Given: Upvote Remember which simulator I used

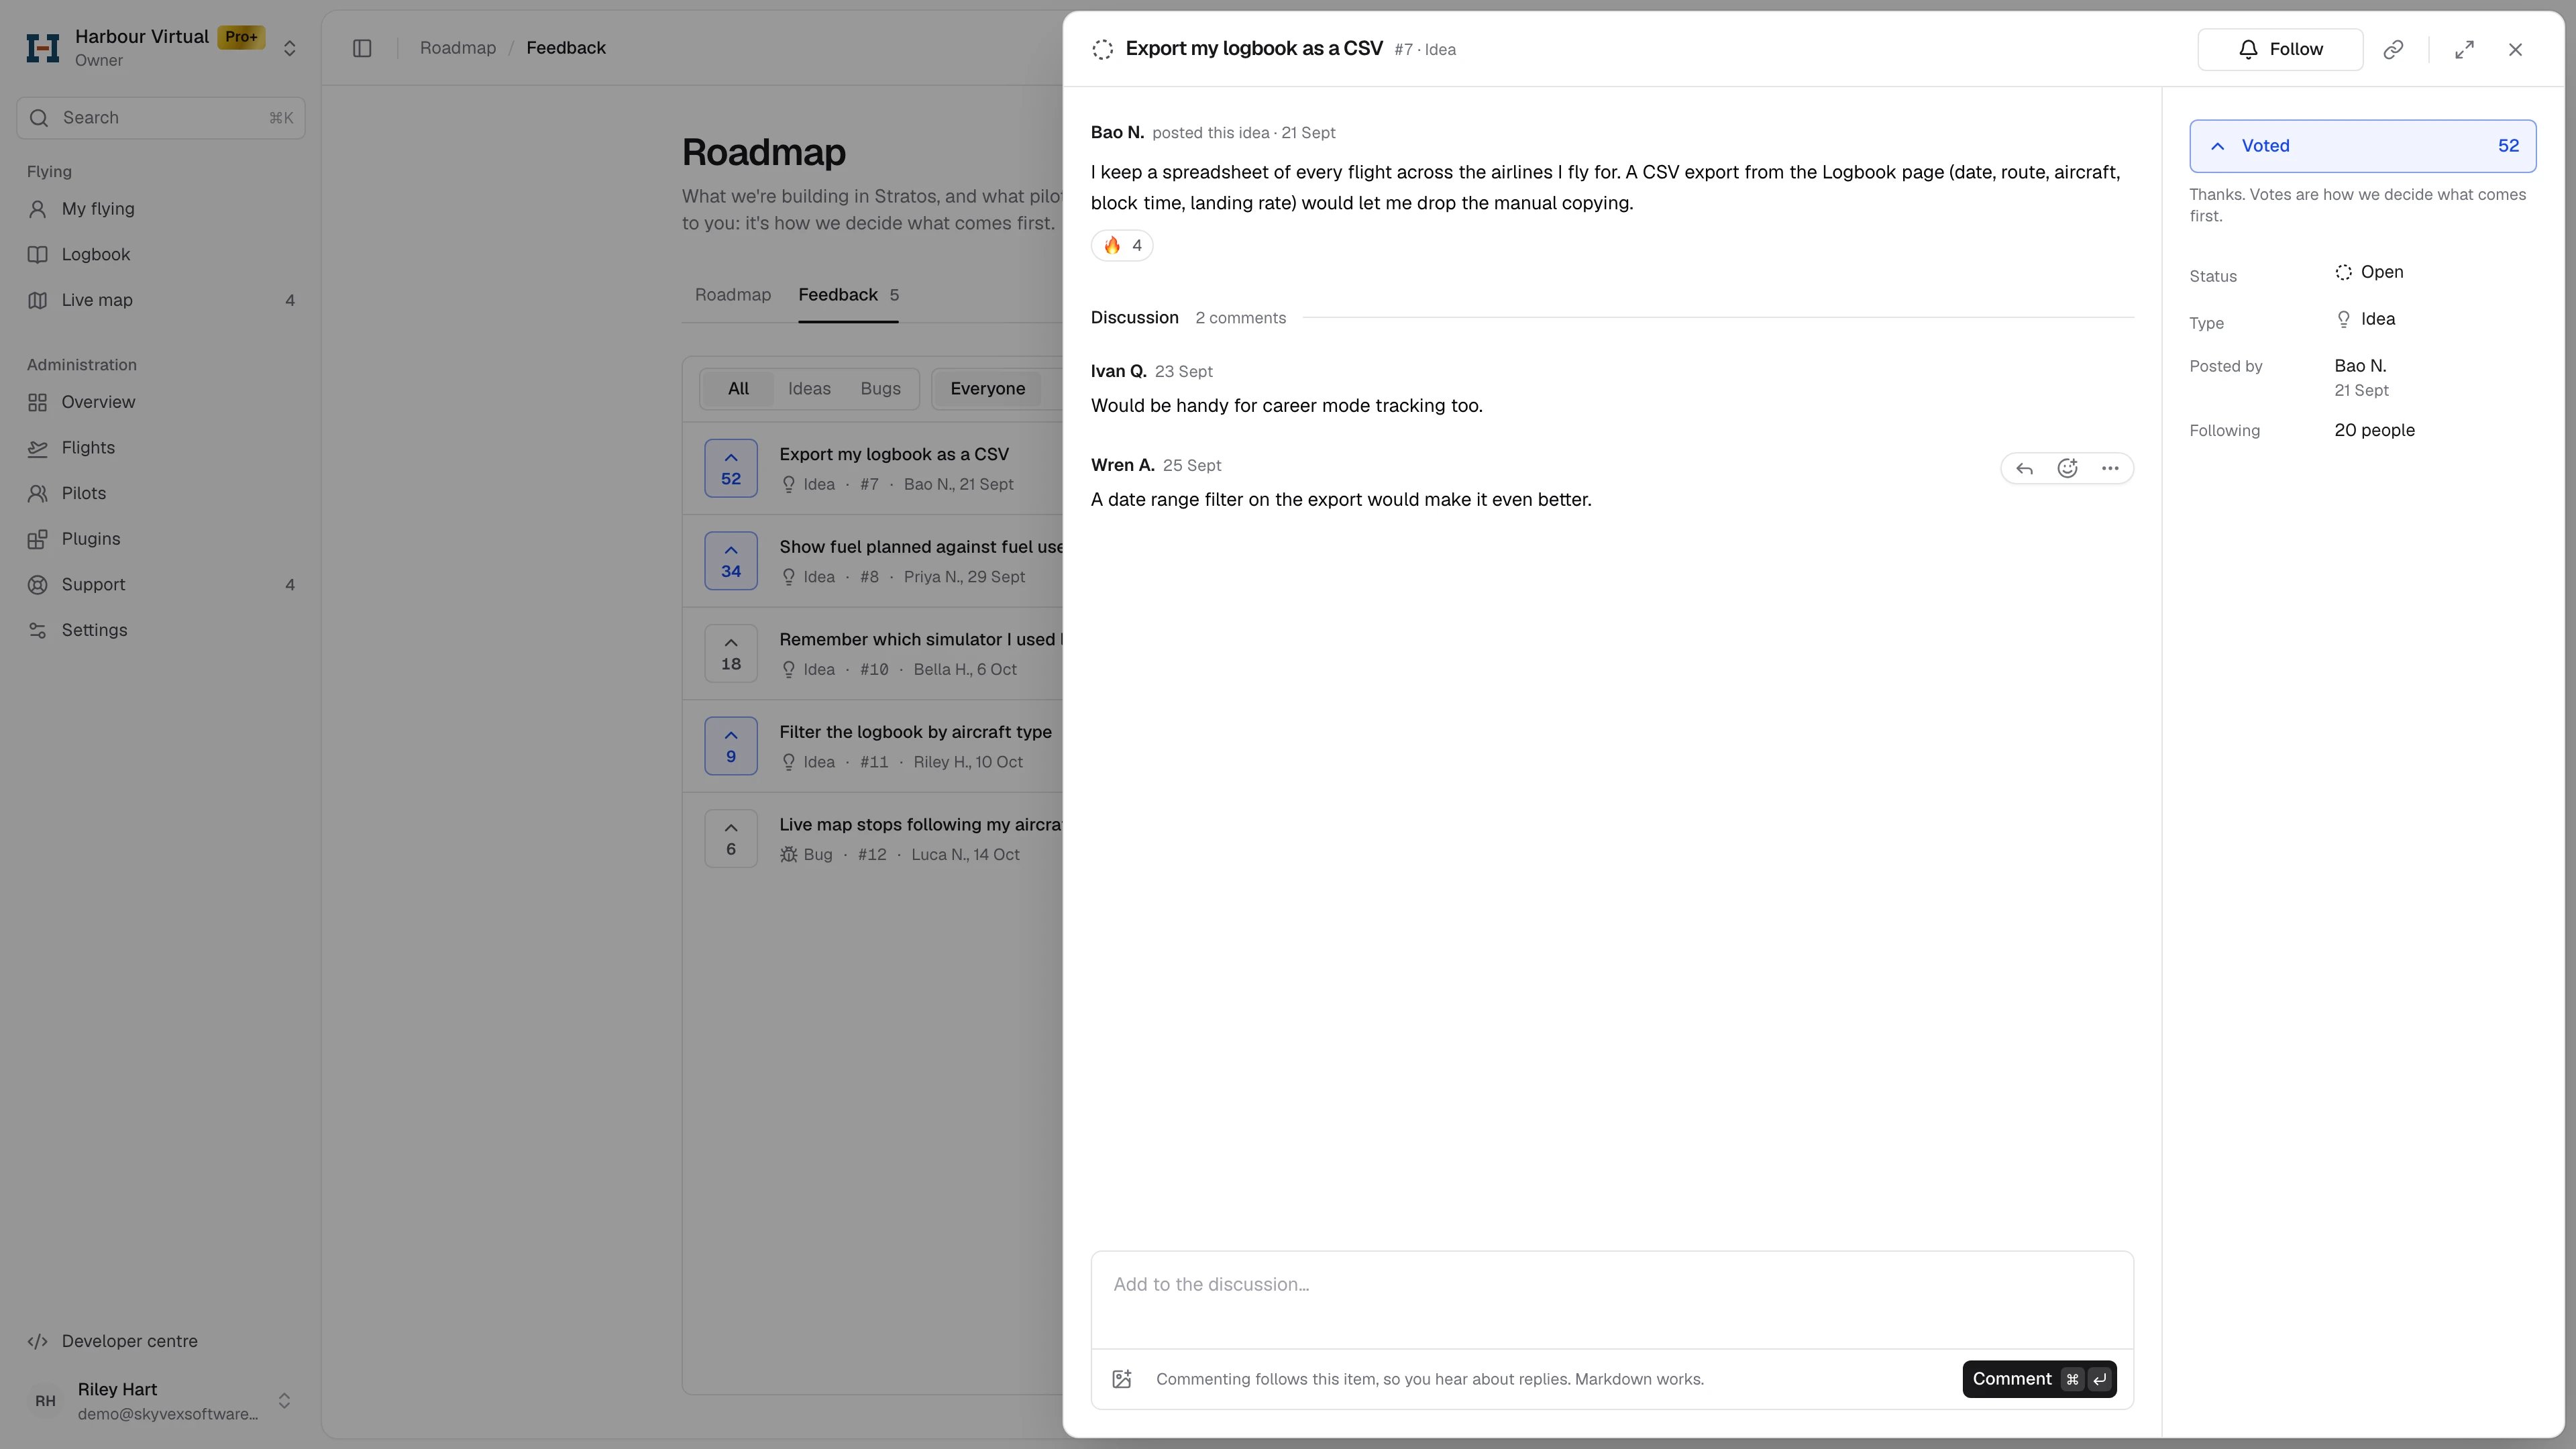Looking at the screenshot, I should pos(731,653).
